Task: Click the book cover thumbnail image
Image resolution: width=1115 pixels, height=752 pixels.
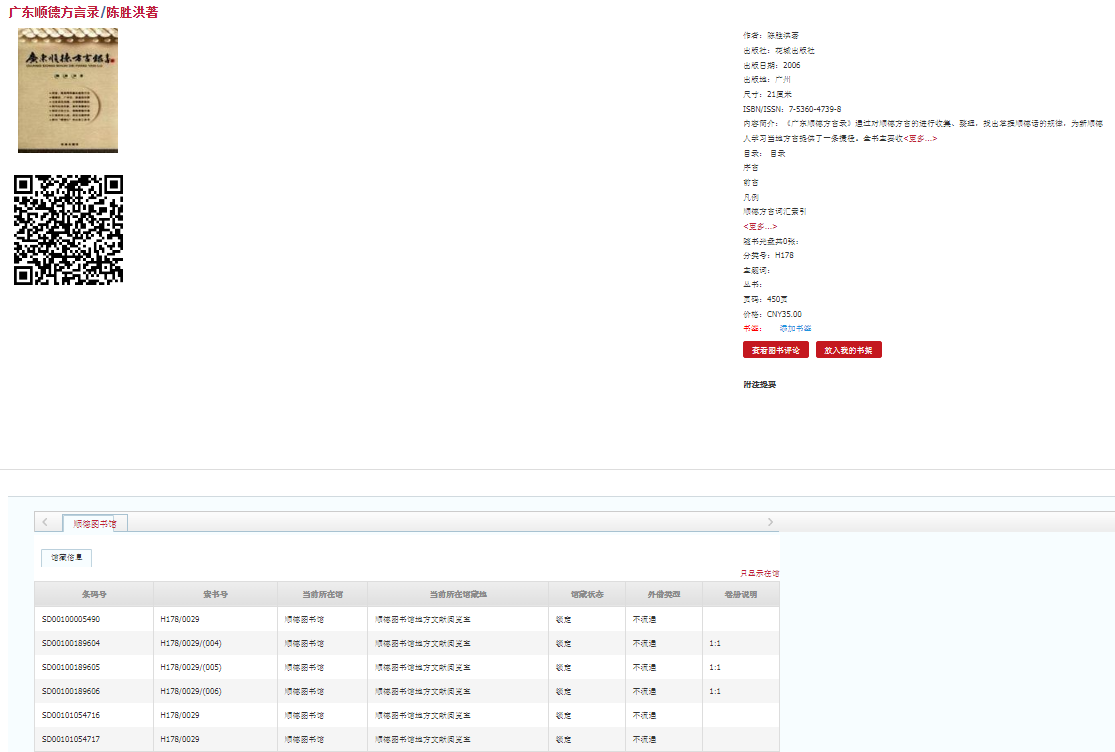Action: pos(68,90)
